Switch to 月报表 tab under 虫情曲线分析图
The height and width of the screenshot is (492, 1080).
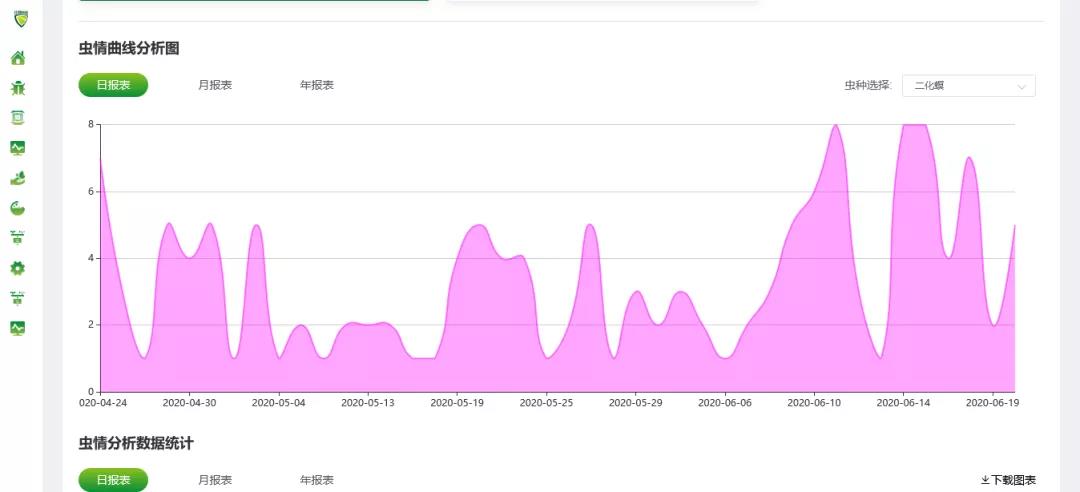coord(215,85)
